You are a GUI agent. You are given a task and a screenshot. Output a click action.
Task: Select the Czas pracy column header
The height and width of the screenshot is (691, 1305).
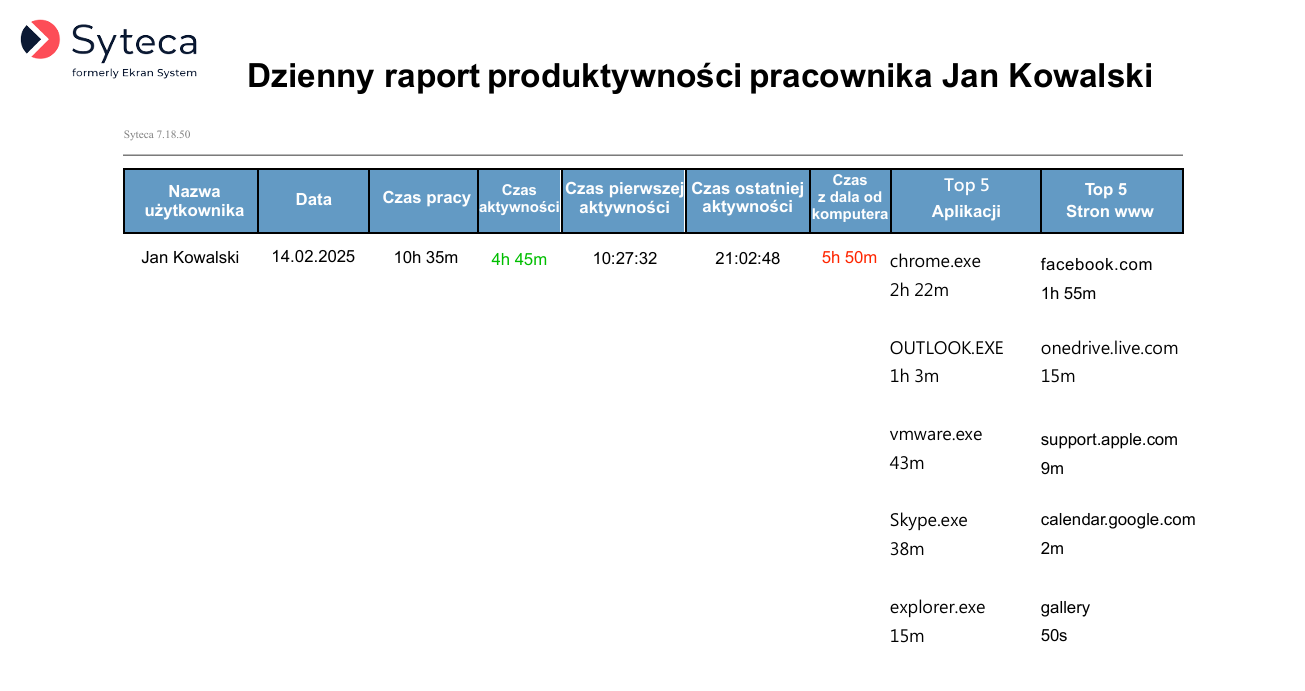[426, 198]
